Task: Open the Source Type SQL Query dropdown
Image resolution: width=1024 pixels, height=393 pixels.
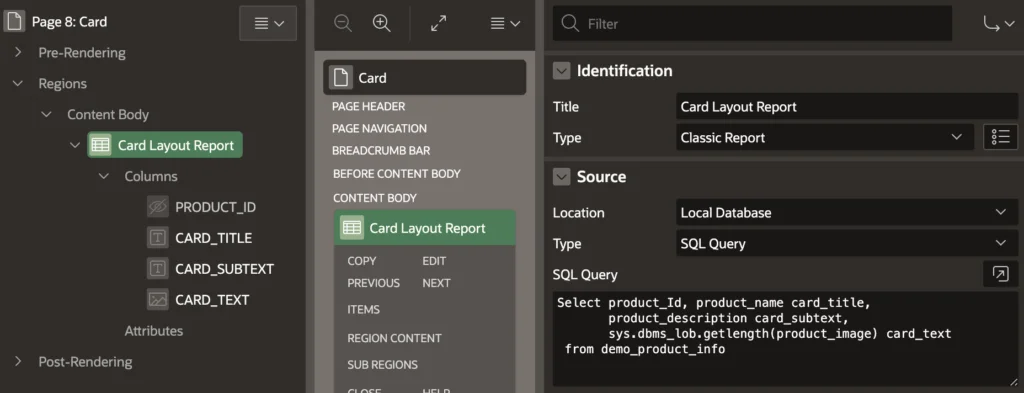Action: click(846, 244)
